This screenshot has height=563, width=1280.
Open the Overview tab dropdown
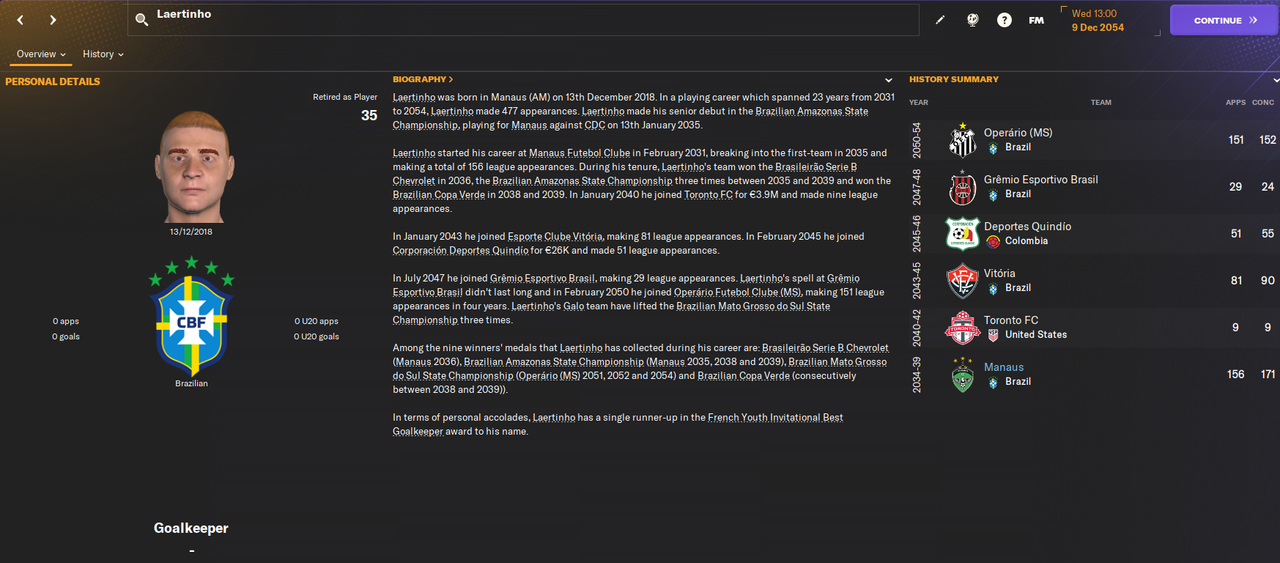pos(41,54)
